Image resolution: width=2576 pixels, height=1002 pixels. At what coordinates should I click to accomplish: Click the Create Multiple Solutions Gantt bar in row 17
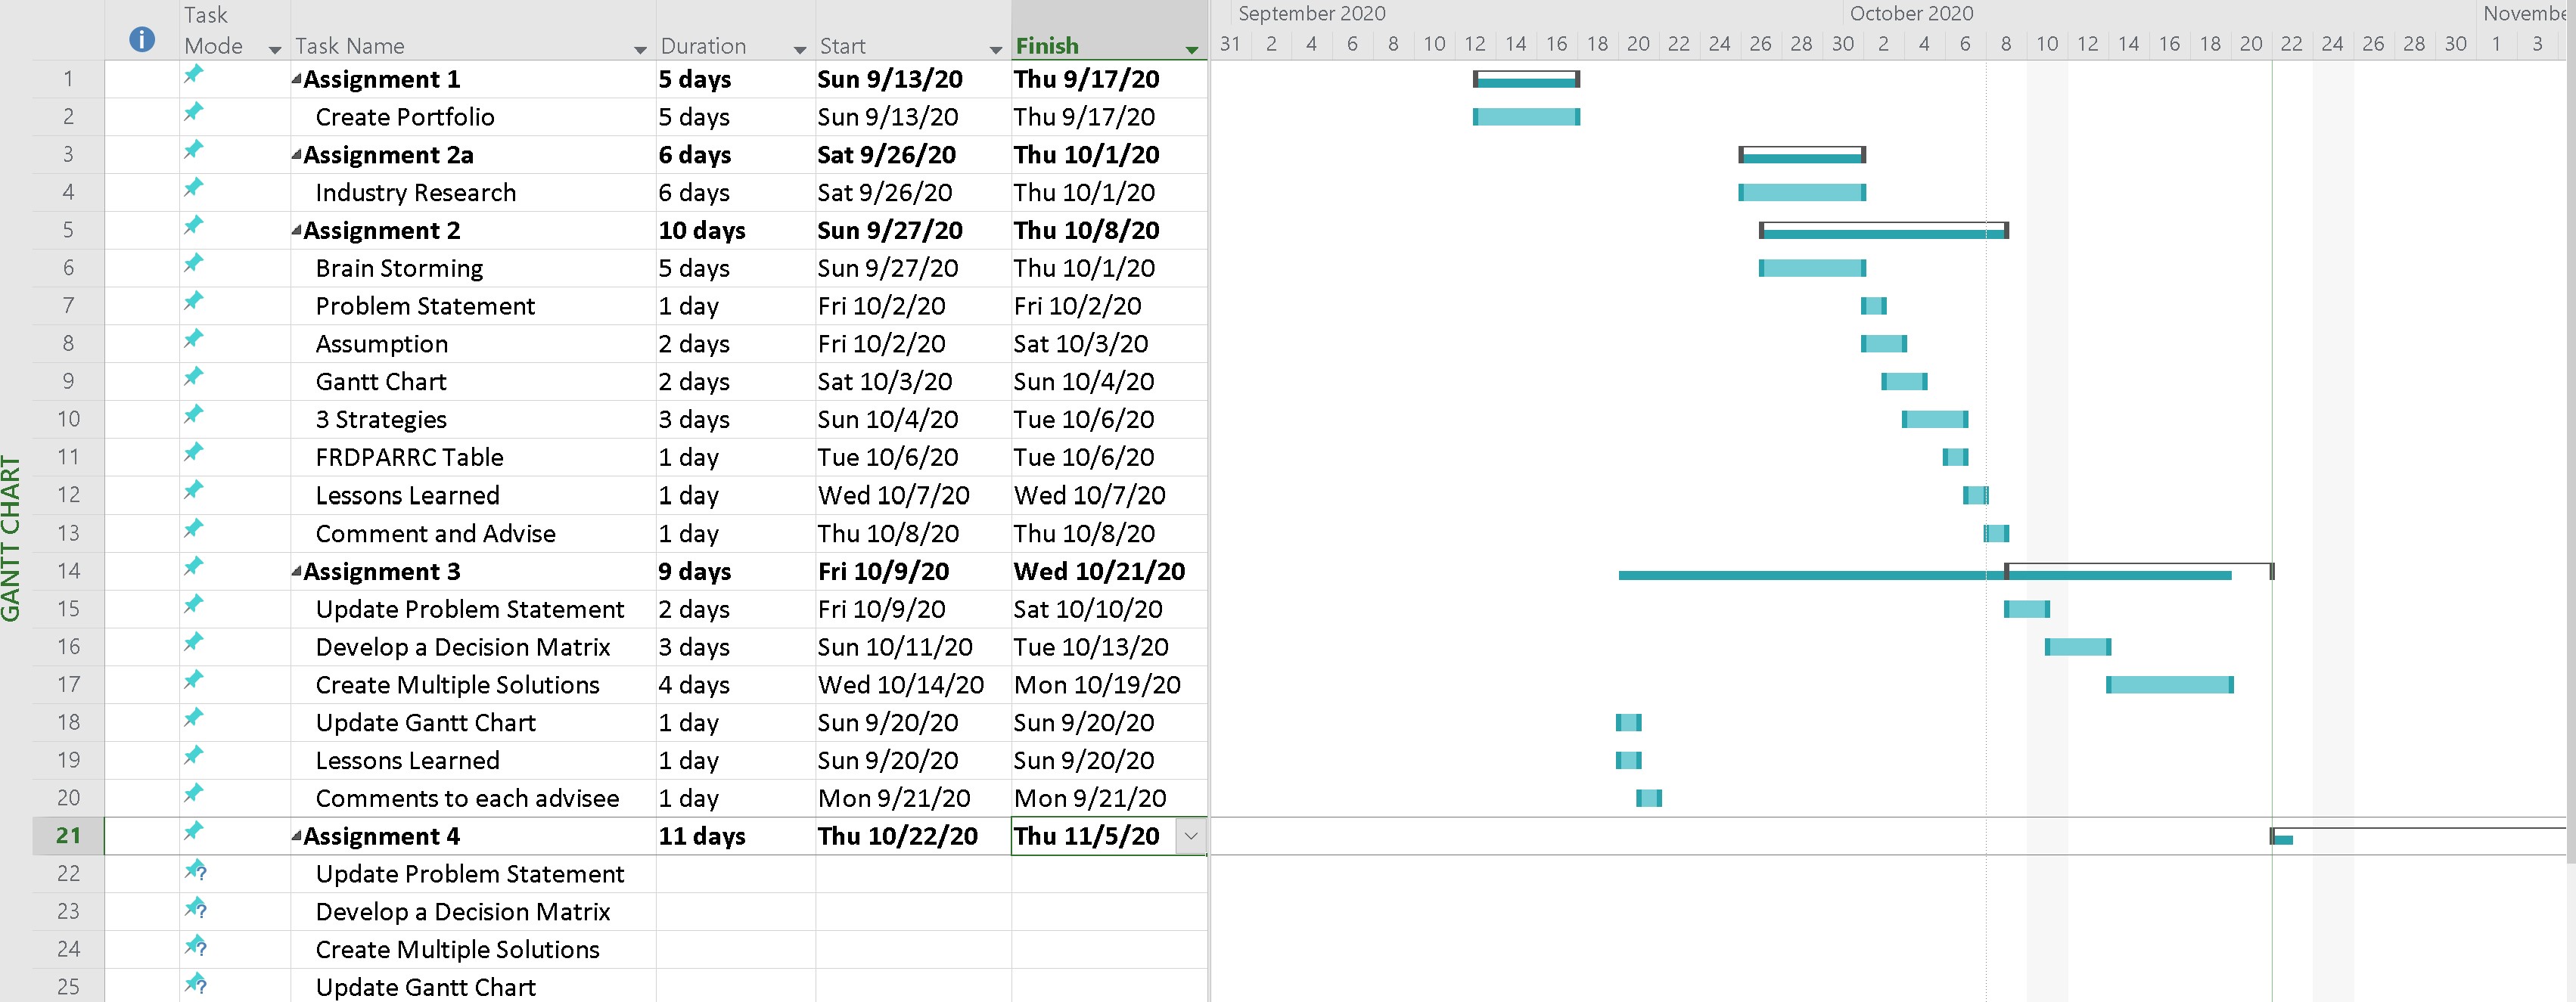[x=2170, y=685]
